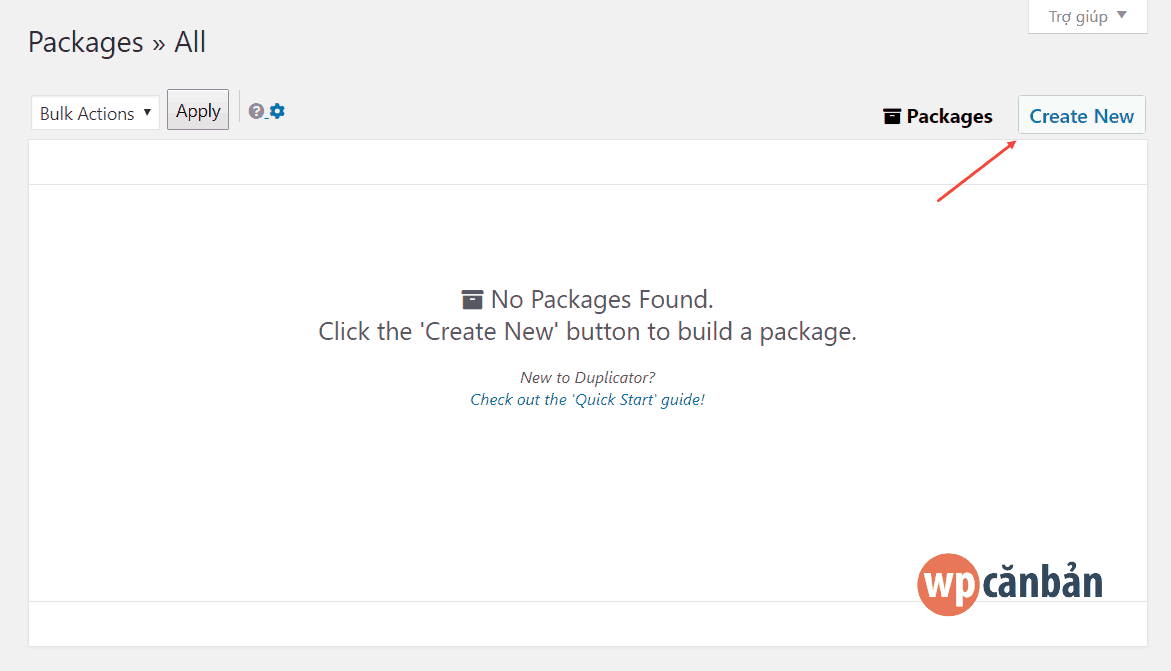
Task: Click the box icon left of the Packages label
Action: (893, 115)
